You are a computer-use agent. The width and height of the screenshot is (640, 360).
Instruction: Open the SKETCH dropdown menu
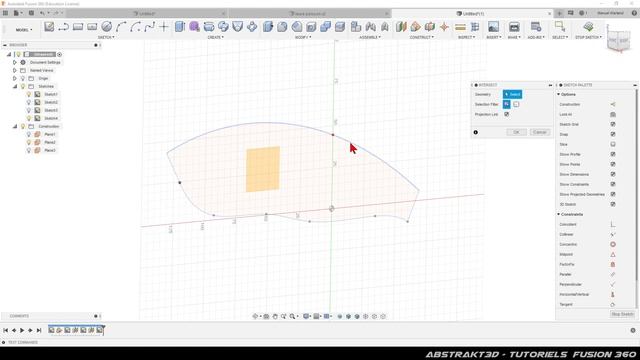pyautogui.click(x=106, y=37)
